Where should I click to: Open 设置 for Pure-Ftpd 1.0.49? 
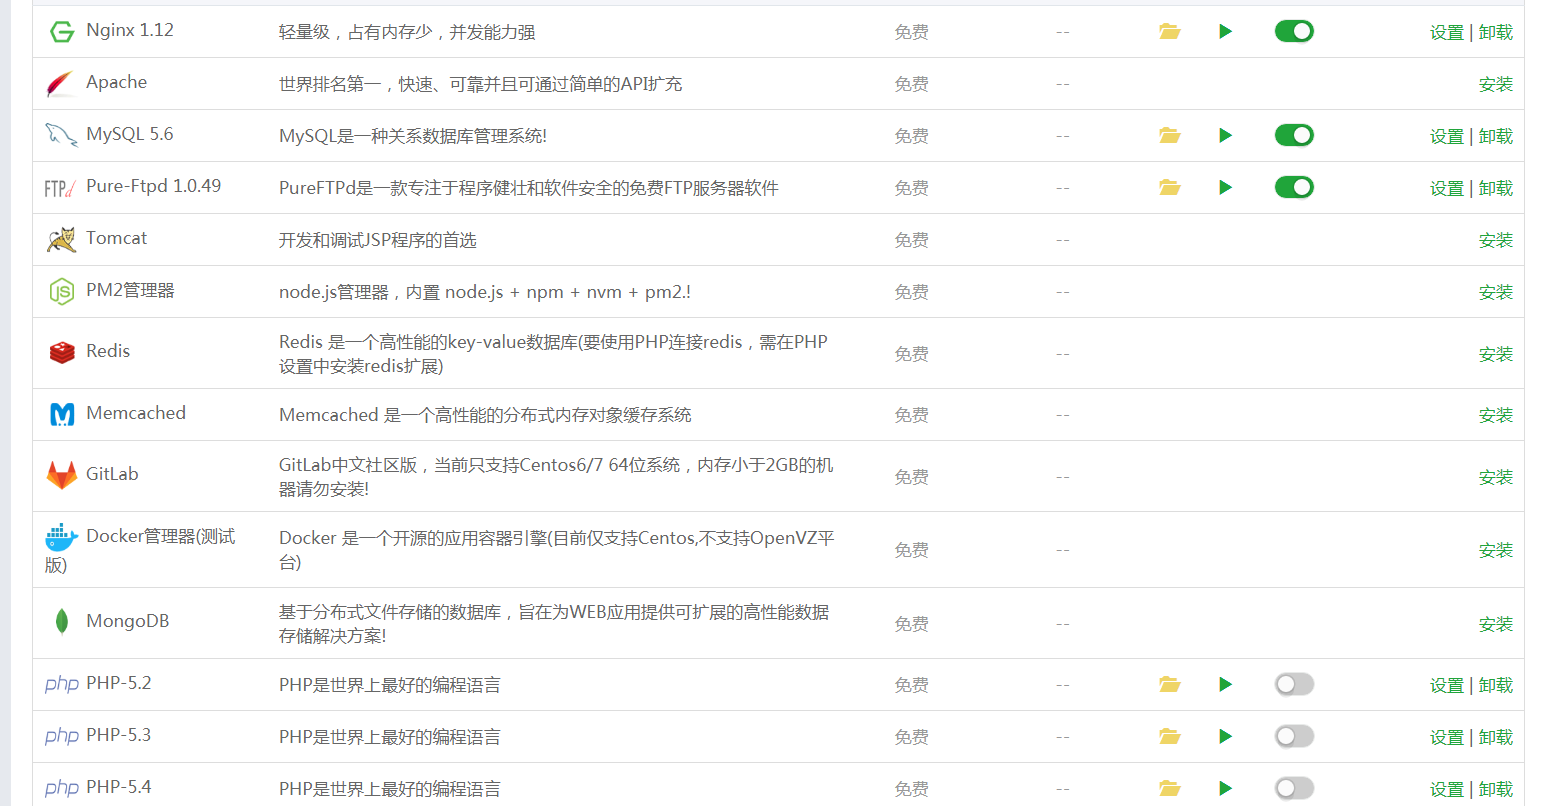(x=1447, y=189)
